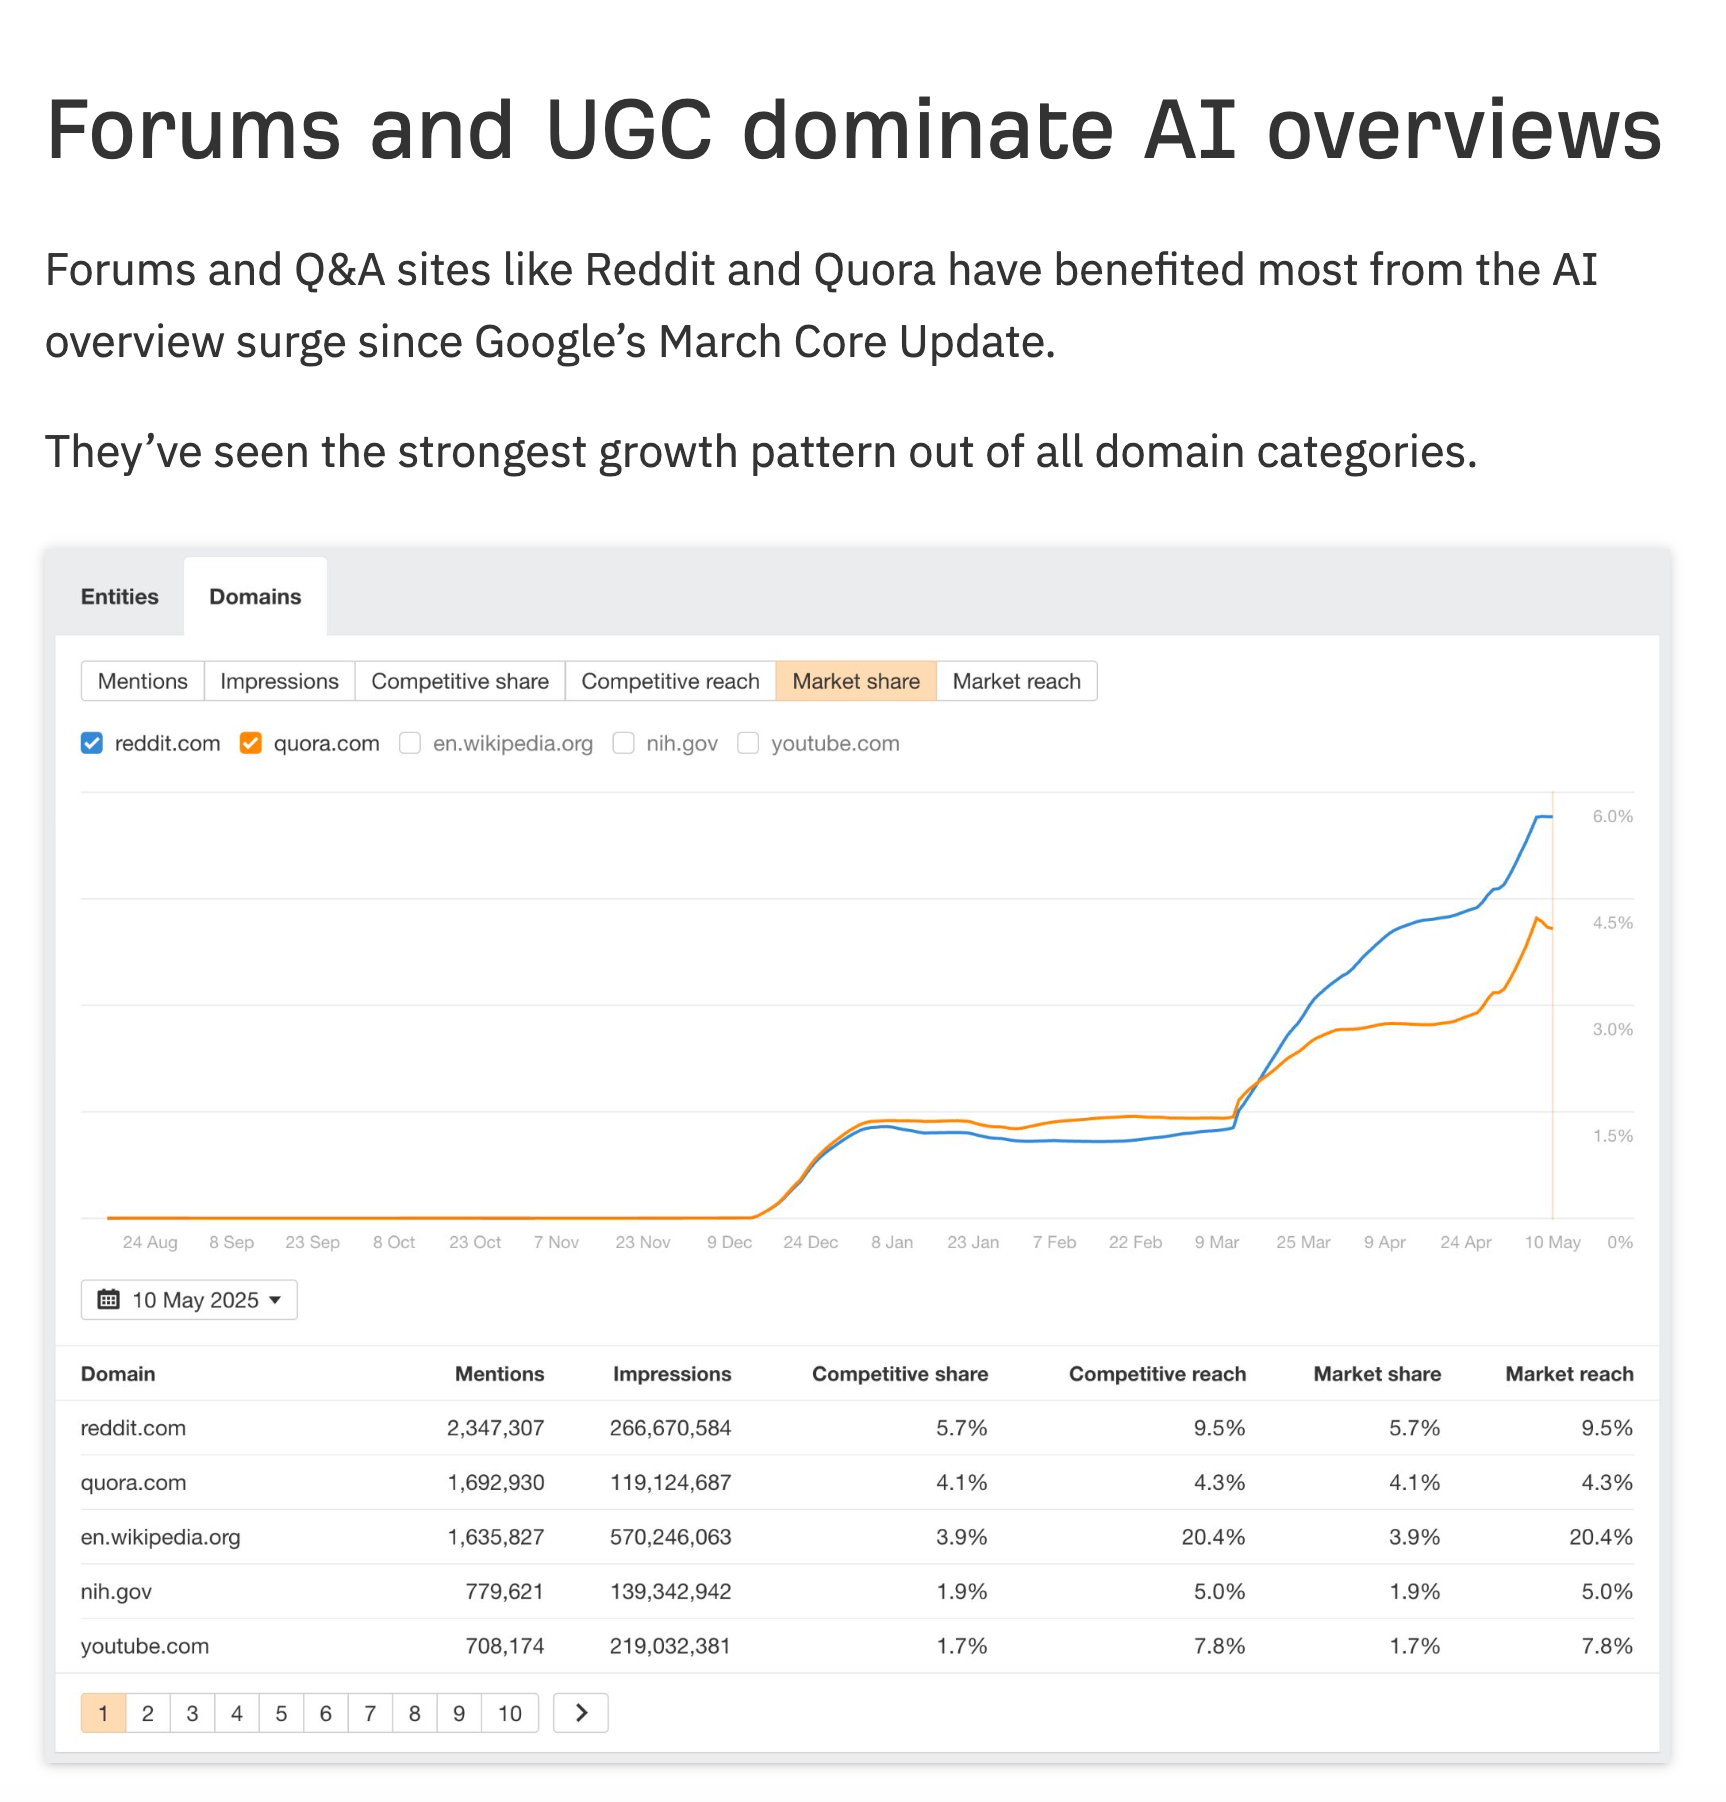The image size is (1726, 1802).
Task: Switch chart to Market reach
Action: tap(1017, 681)
